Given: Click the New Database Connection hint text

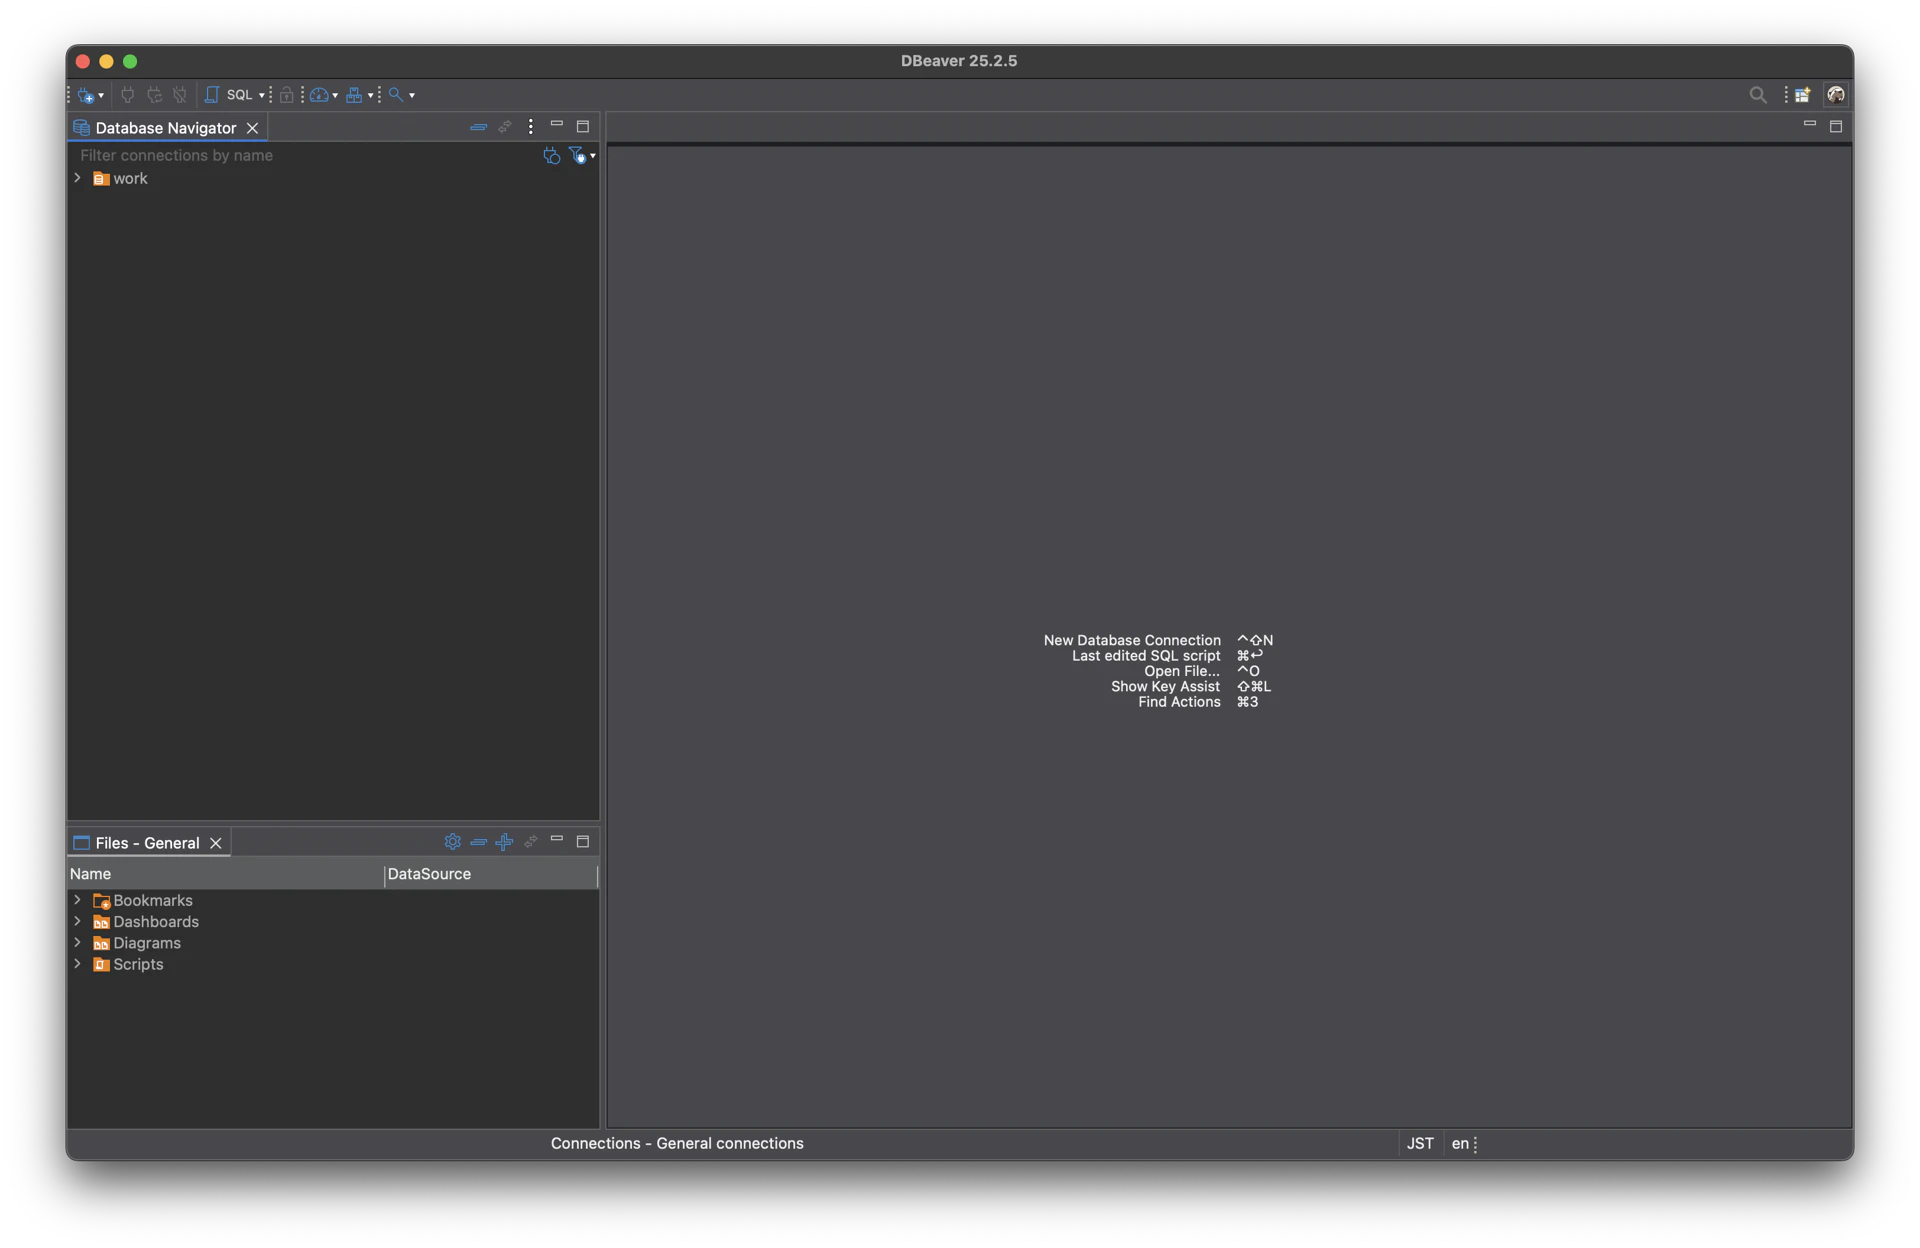Looking at the screenshot, I should click(1132, 640).
